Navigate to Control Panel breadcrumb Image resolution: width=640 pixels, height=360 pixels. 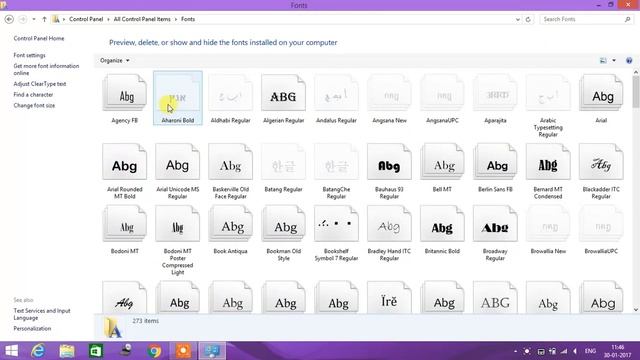point(86,19)
